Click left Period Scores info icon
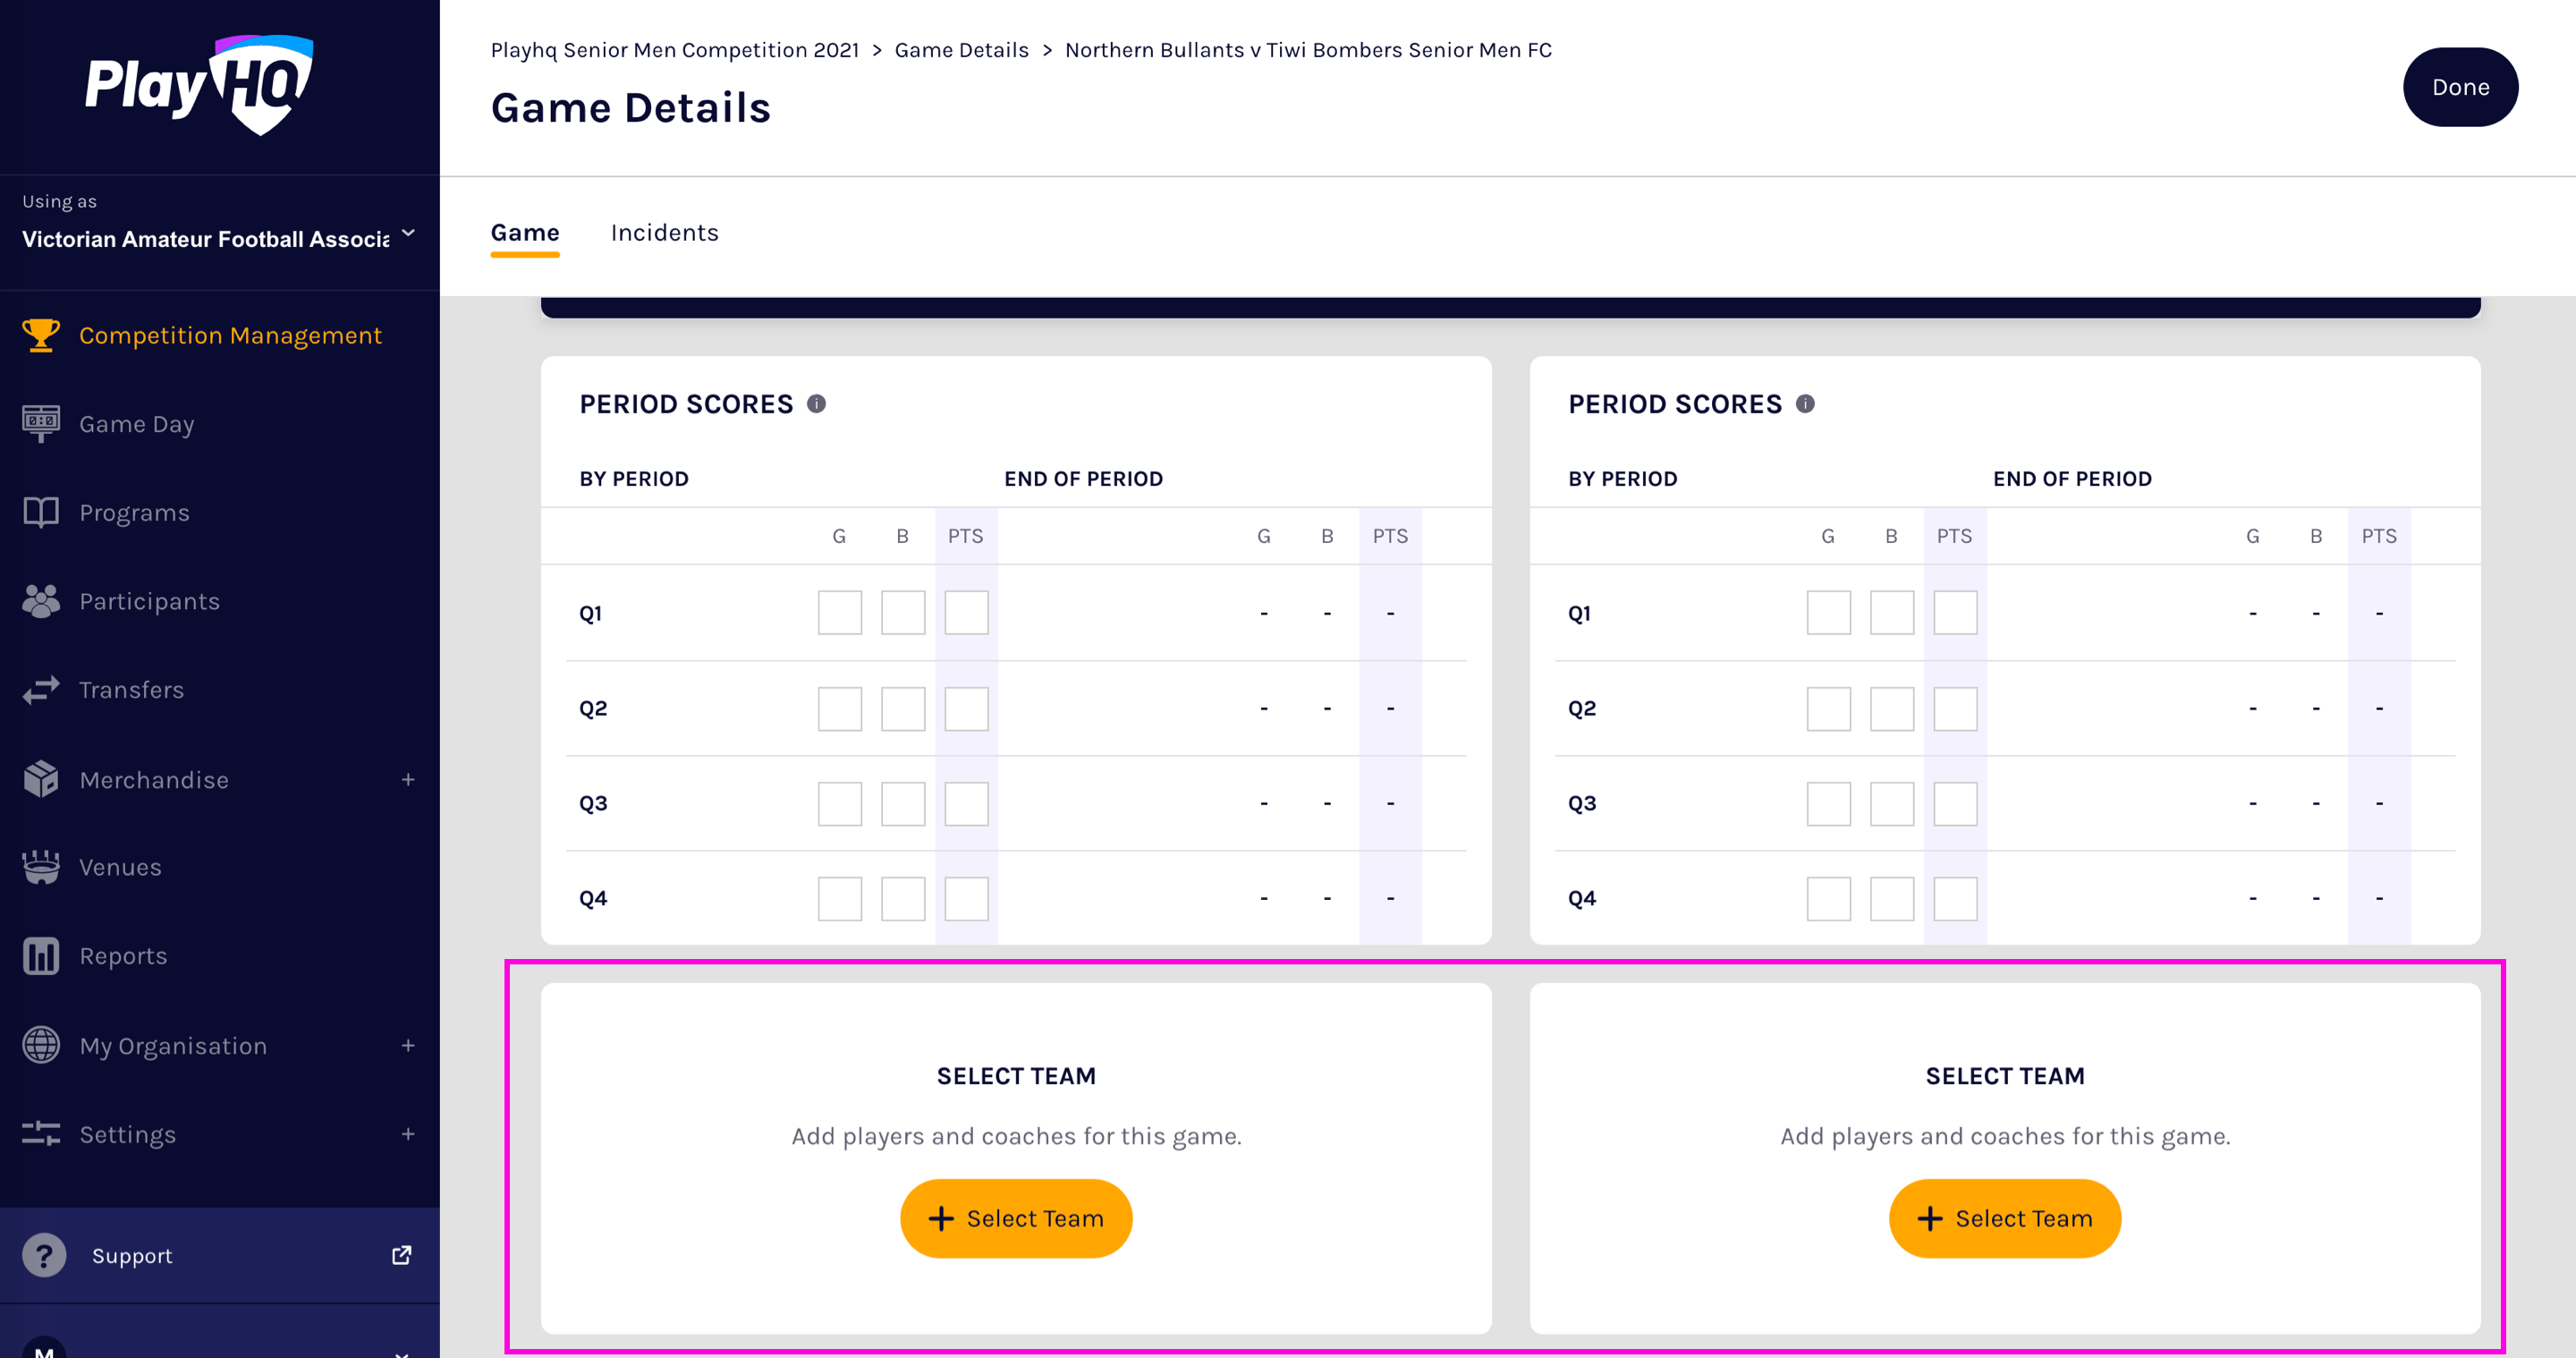 pos(816,404)
